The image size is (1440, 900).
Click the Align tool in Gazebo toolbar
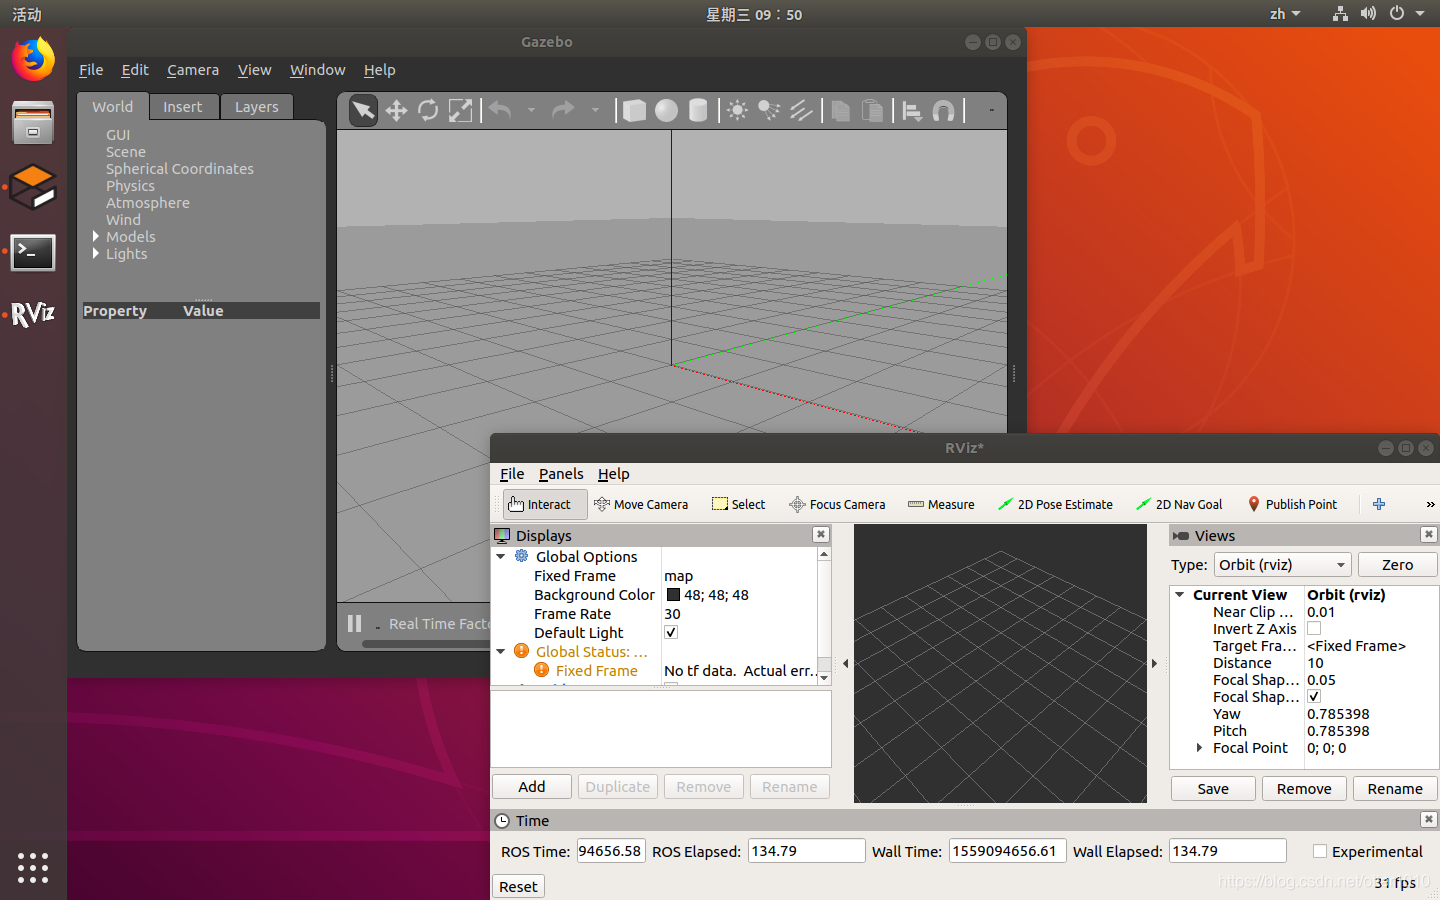pos(912,110)
